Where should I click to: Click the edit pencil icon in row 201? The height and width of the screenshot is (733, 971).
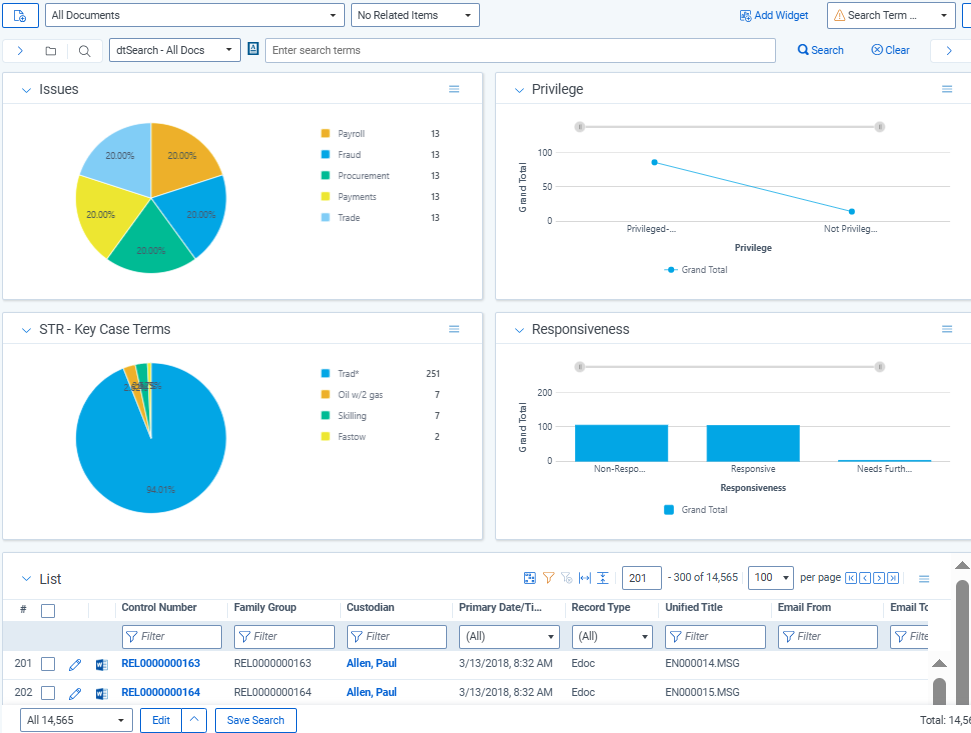point(75,665)
